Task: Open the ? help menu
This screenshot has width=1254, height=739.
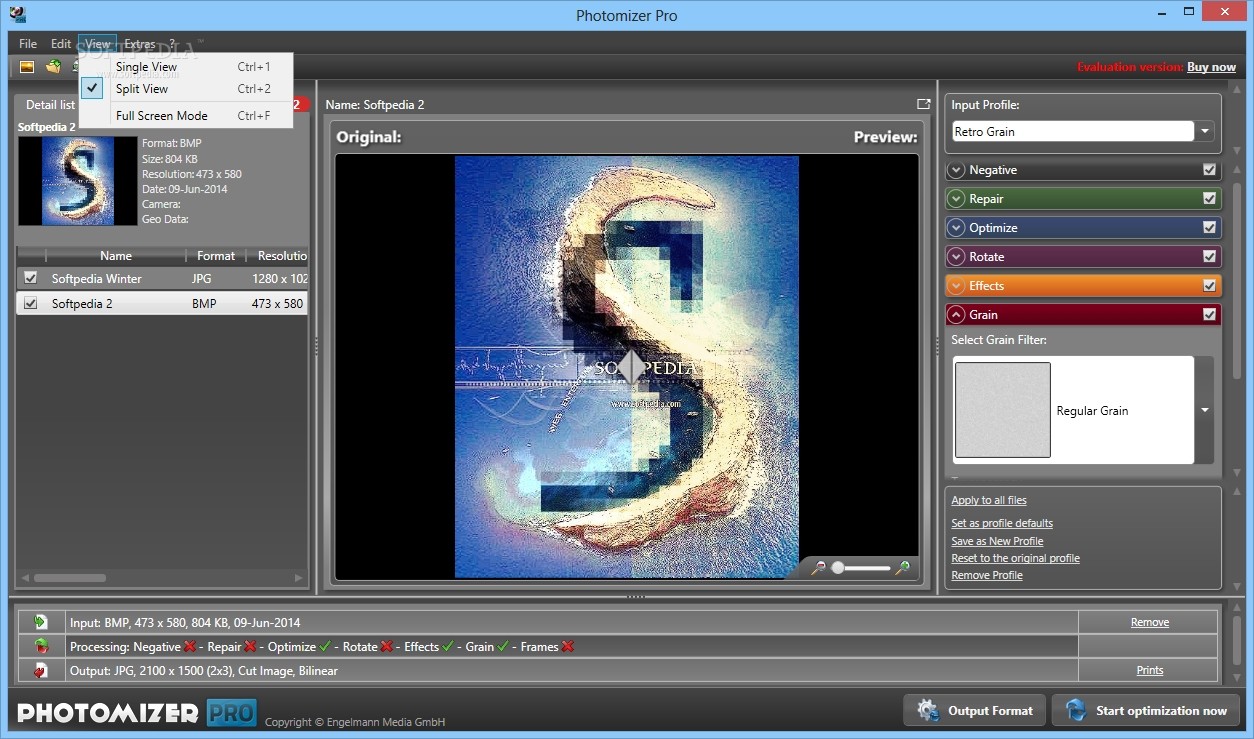Action: click(172, 44)
